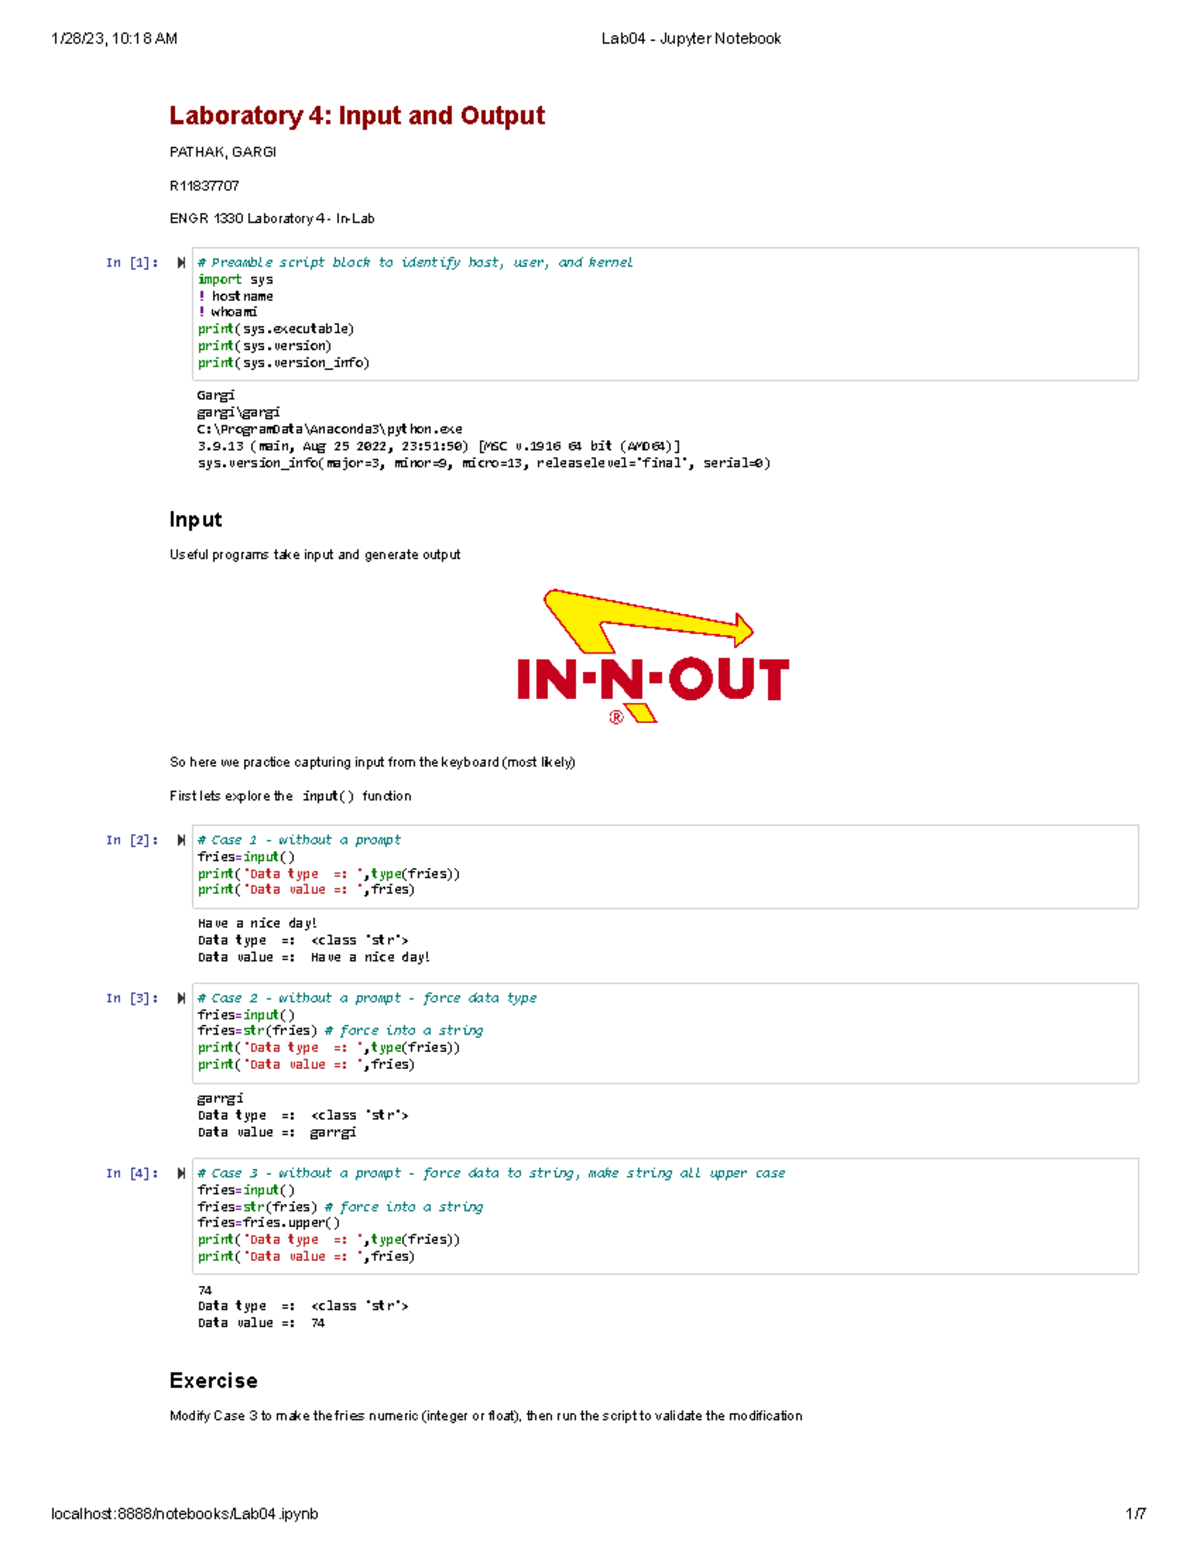Select the In [4]: cell prompt label
The height and width of the screenshot is (1553, 1200).
131,1172
